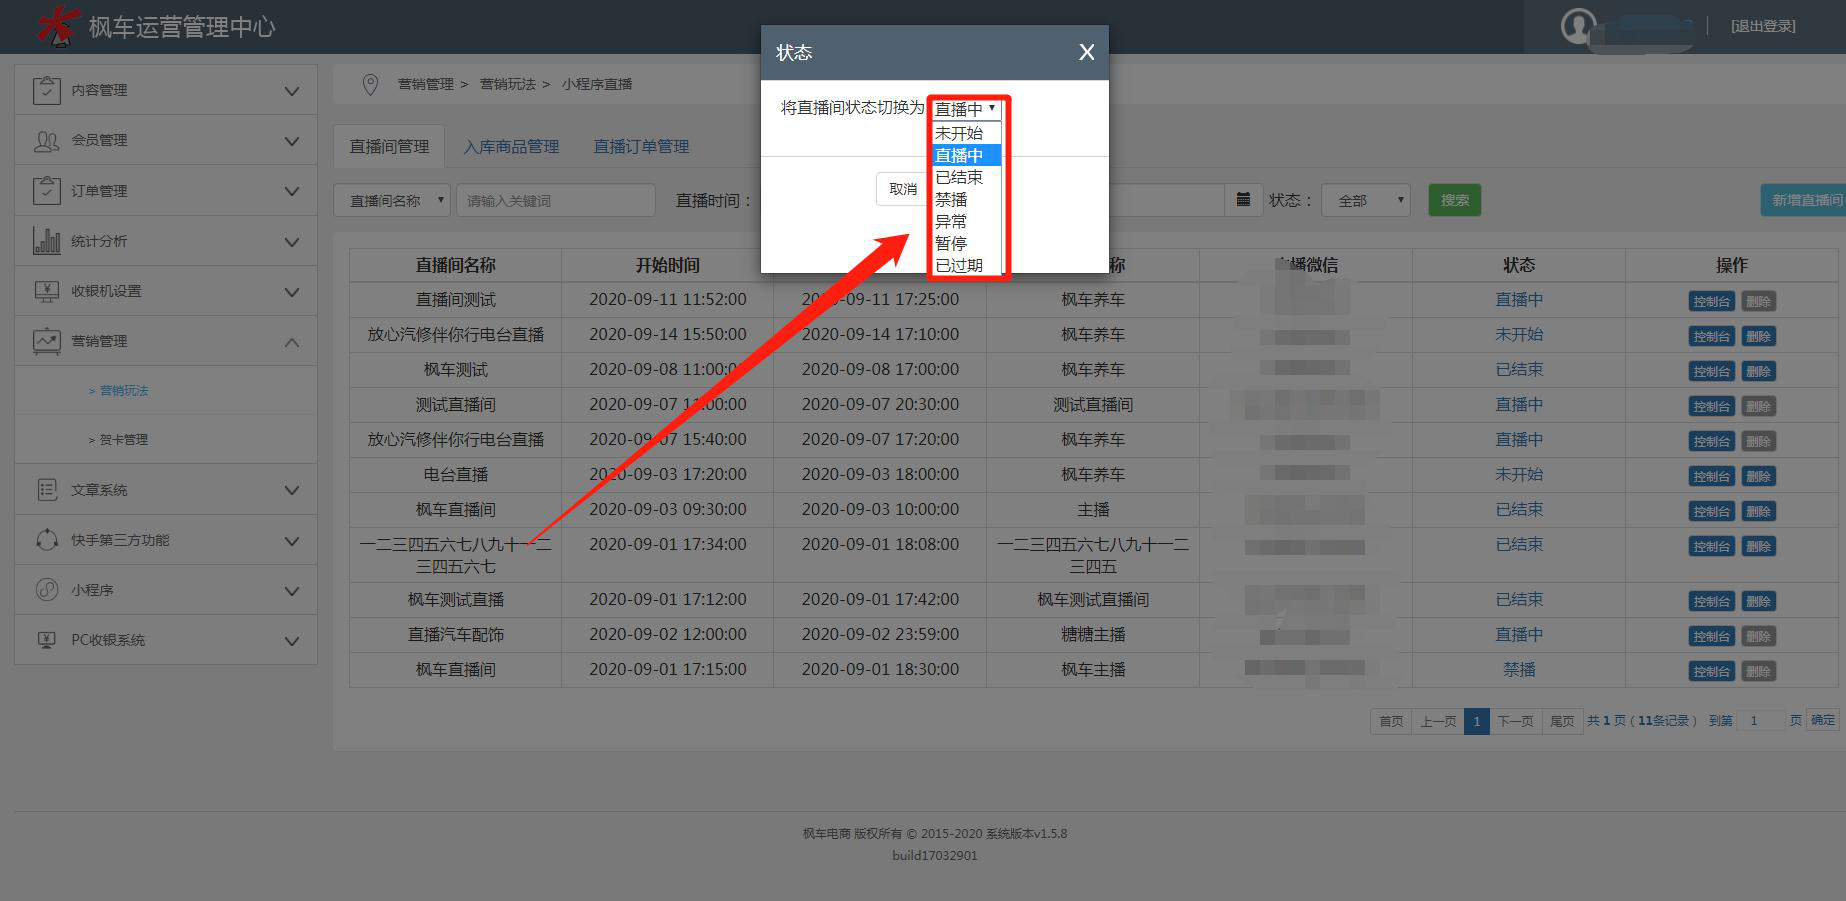Click the 枫车 logo icon in header

(x=57, y=26)
